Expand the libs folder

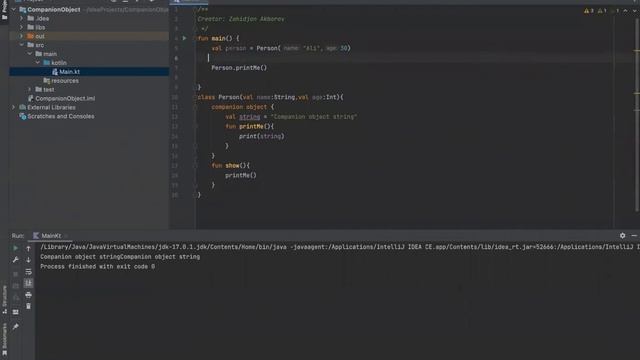(21, 27)
